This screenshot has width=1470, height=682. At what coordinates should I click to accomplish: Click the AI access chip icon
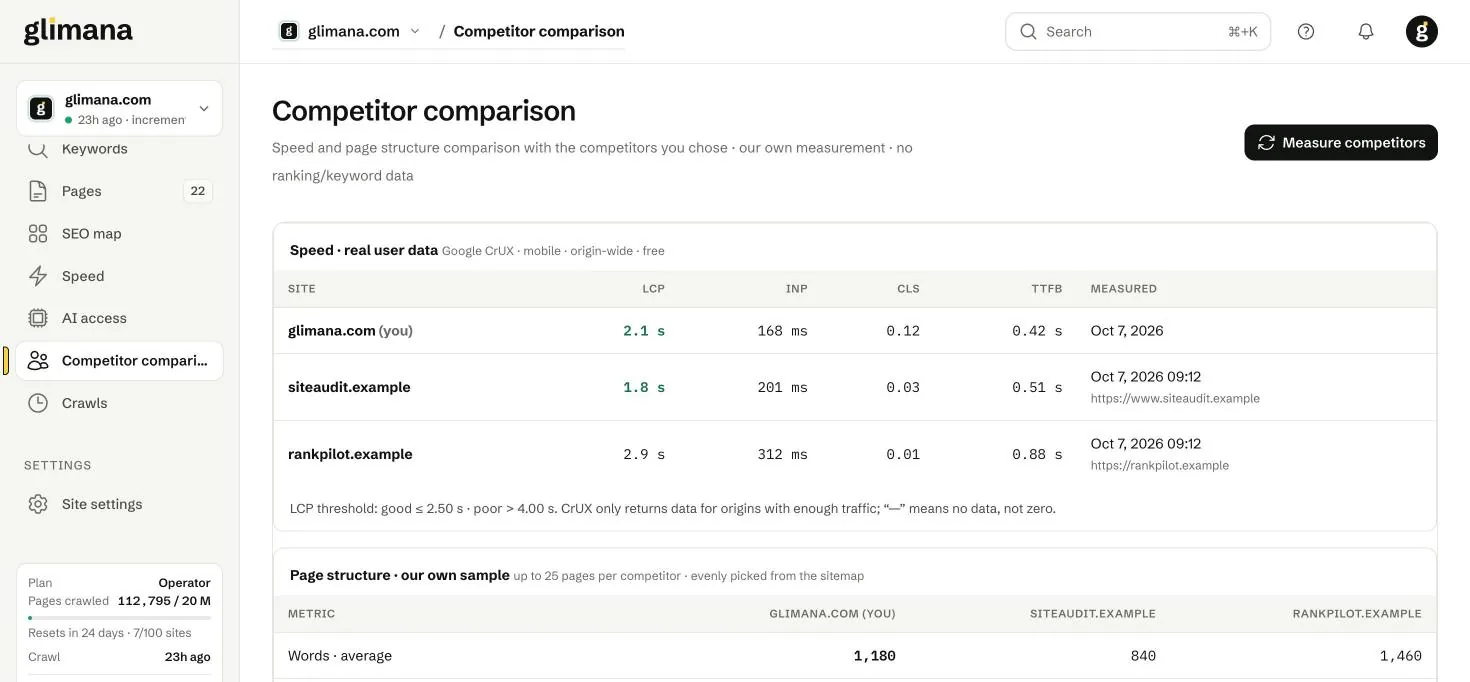pyautogui.click(x=38, y=318)
